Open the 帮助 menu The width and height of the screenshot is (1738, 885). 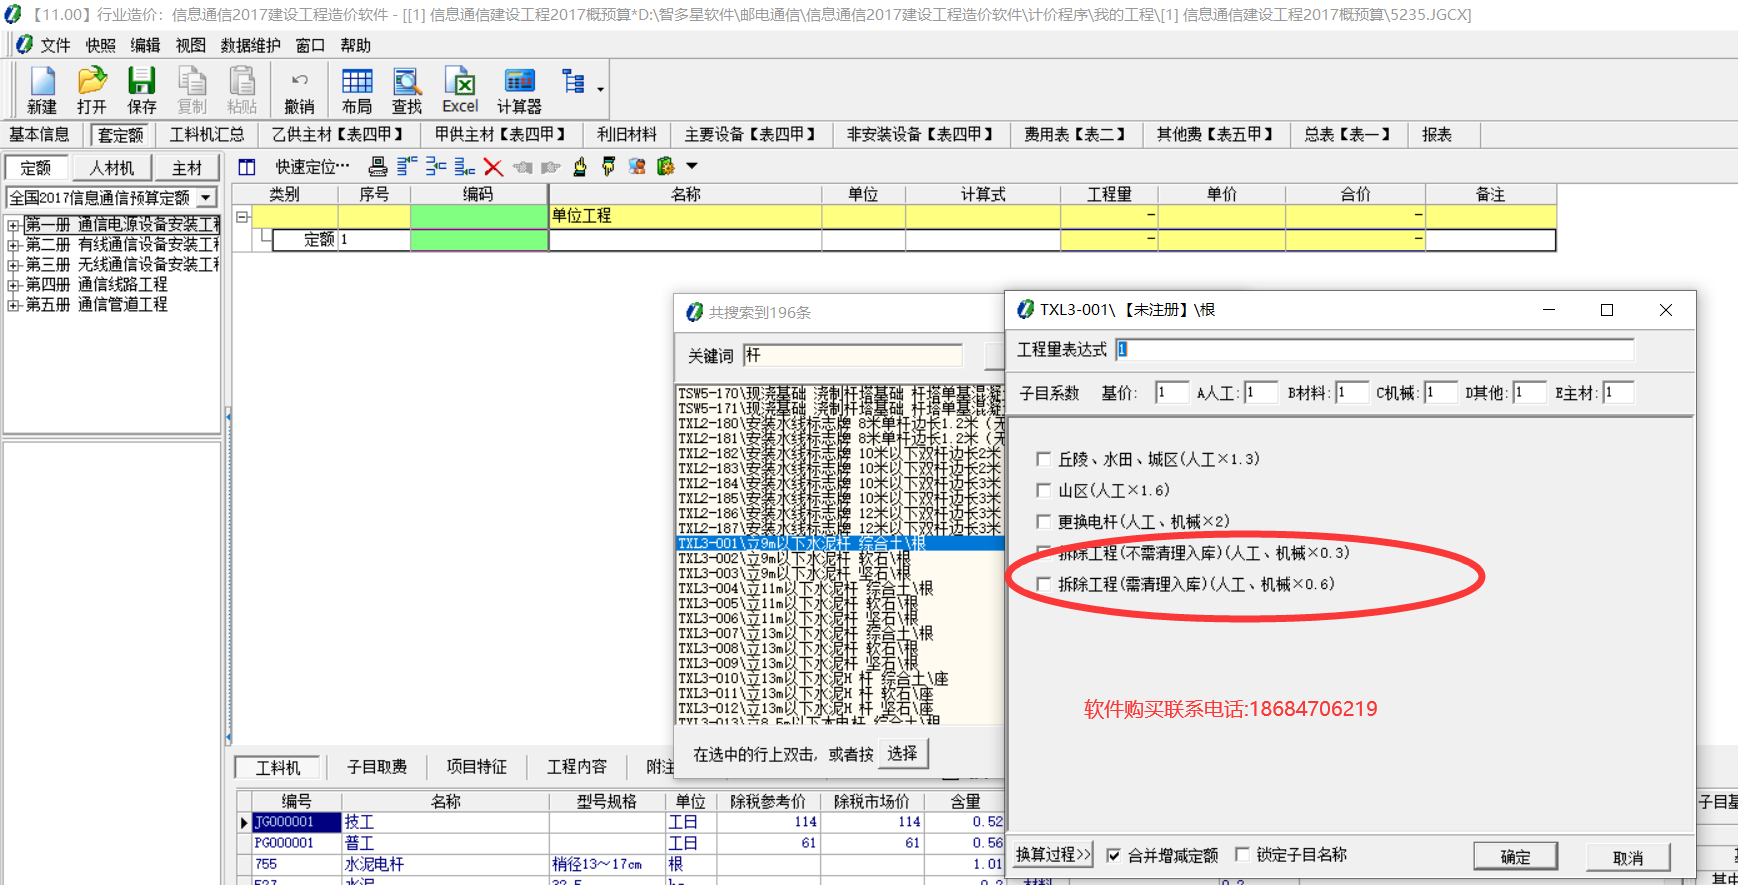point(355,45)
